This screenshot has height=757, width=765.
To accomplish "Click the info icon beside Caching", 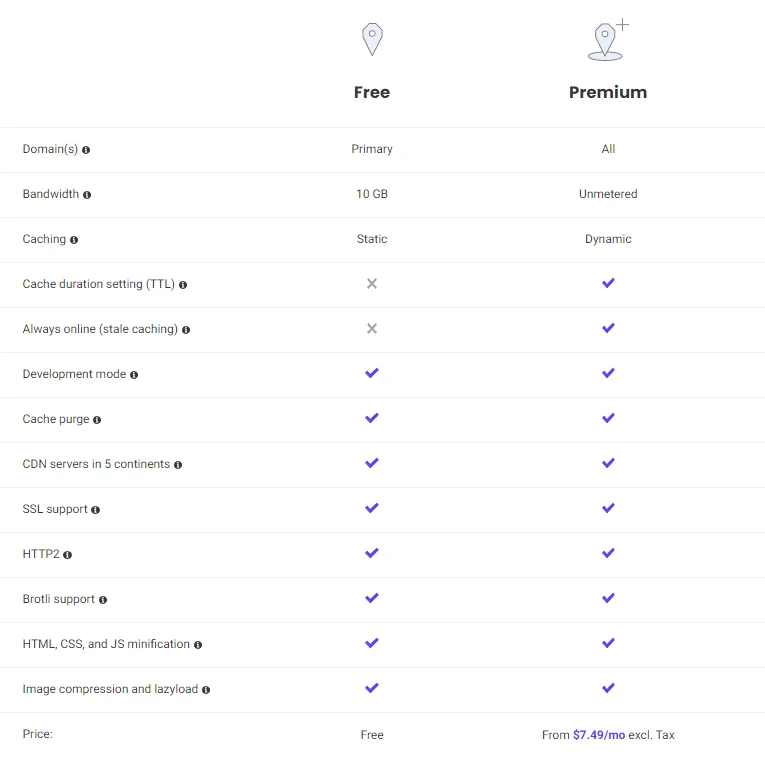I will pyautogui.click(x=74, y=240).
